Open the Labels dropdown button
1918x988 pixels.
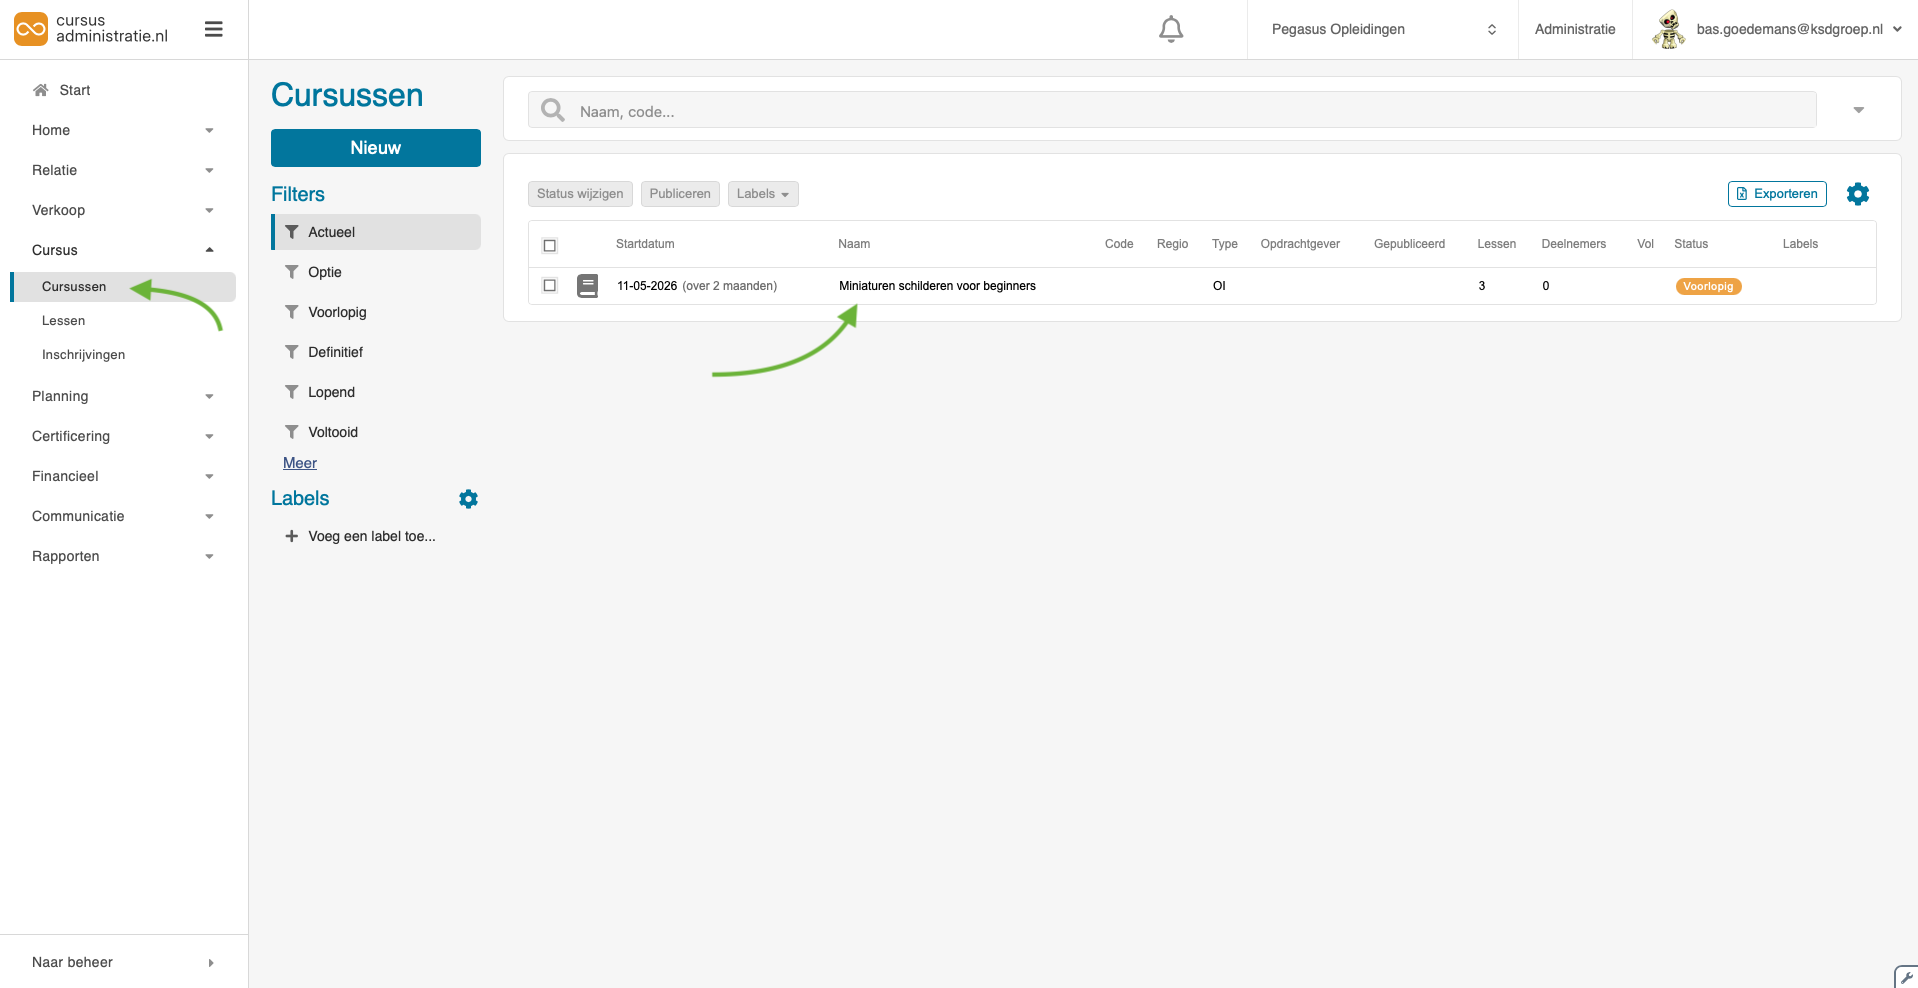point(762,194)
